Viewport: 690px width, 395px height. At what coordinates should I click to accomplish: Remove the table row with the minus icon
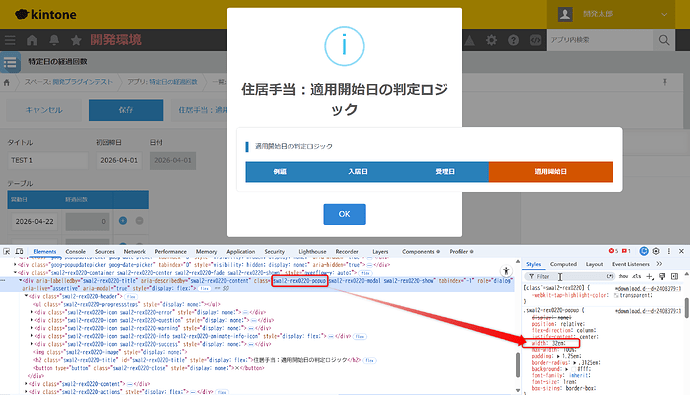click(139, 221)
